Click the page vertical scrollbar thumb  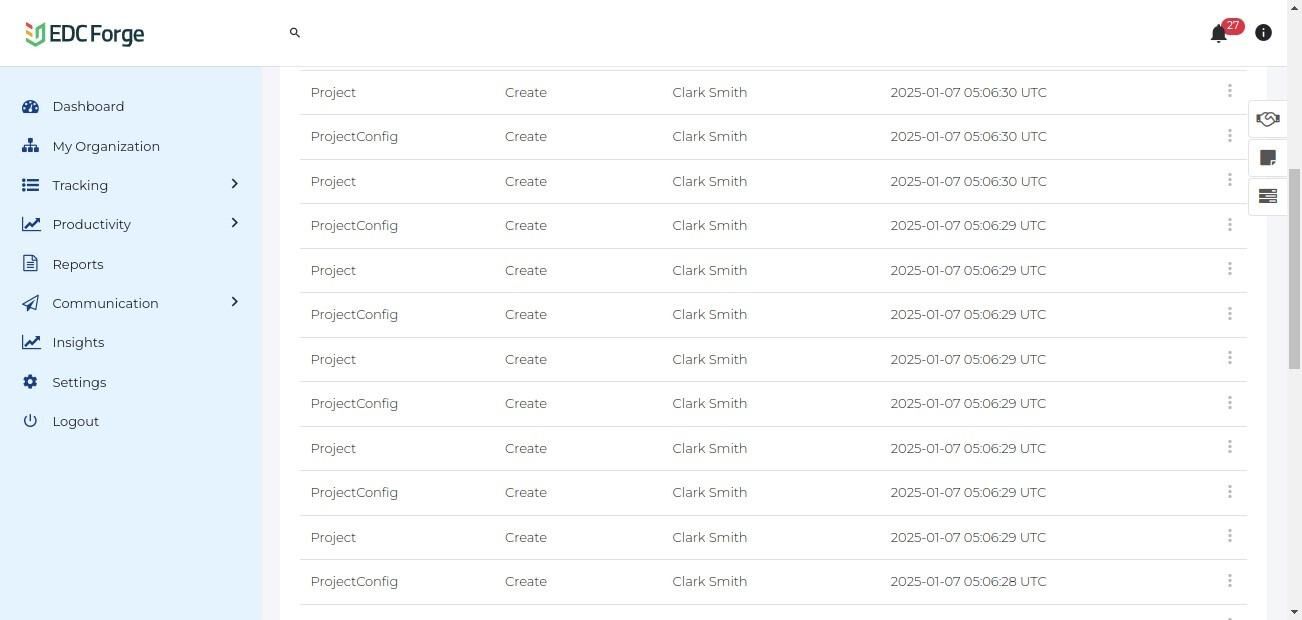point(1294,268)
